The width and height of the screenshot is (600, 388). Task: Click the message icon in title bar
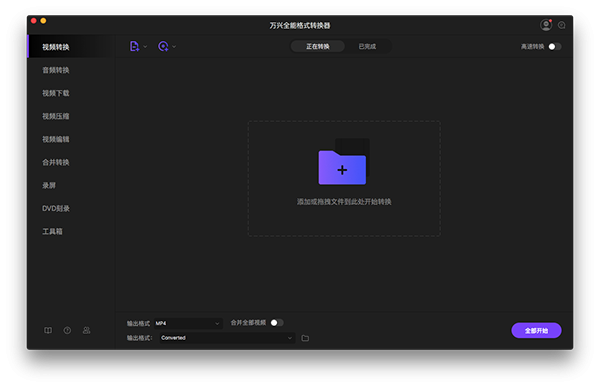(x=561, y=25)
